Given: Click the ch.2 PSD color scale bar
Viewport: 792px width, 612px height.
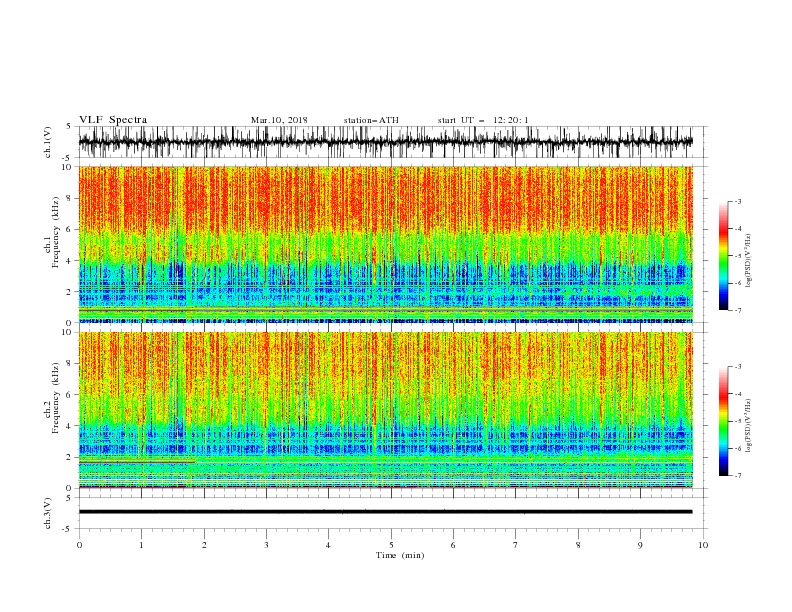Looking at the screenshot, I should pyautogui.click(x=723, y=421).
